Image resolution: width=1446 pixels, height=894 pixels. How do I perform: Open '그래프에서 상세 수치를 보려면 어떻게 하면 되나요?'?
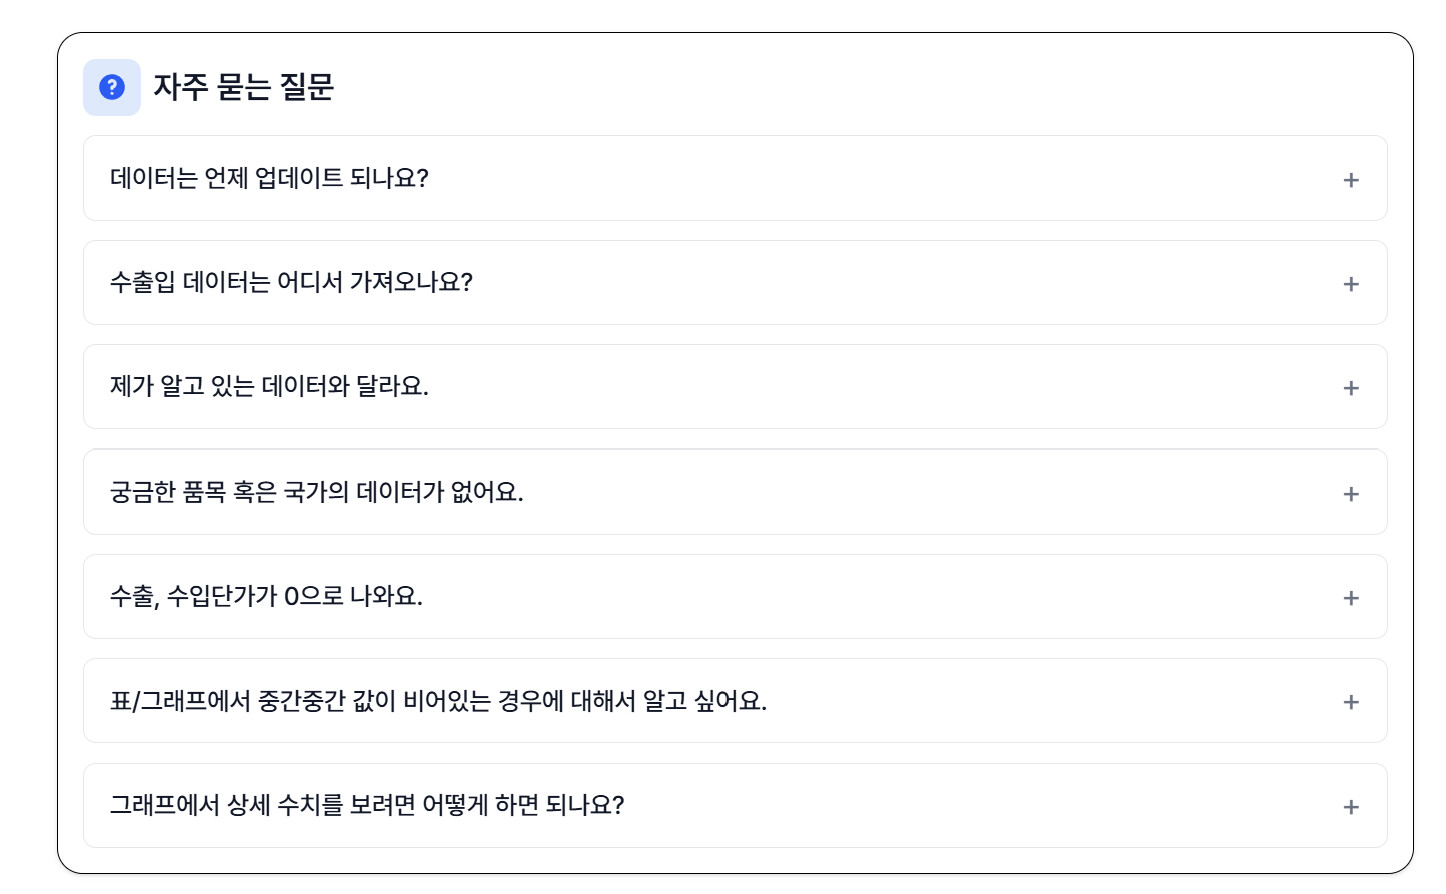tap(367, 806)
